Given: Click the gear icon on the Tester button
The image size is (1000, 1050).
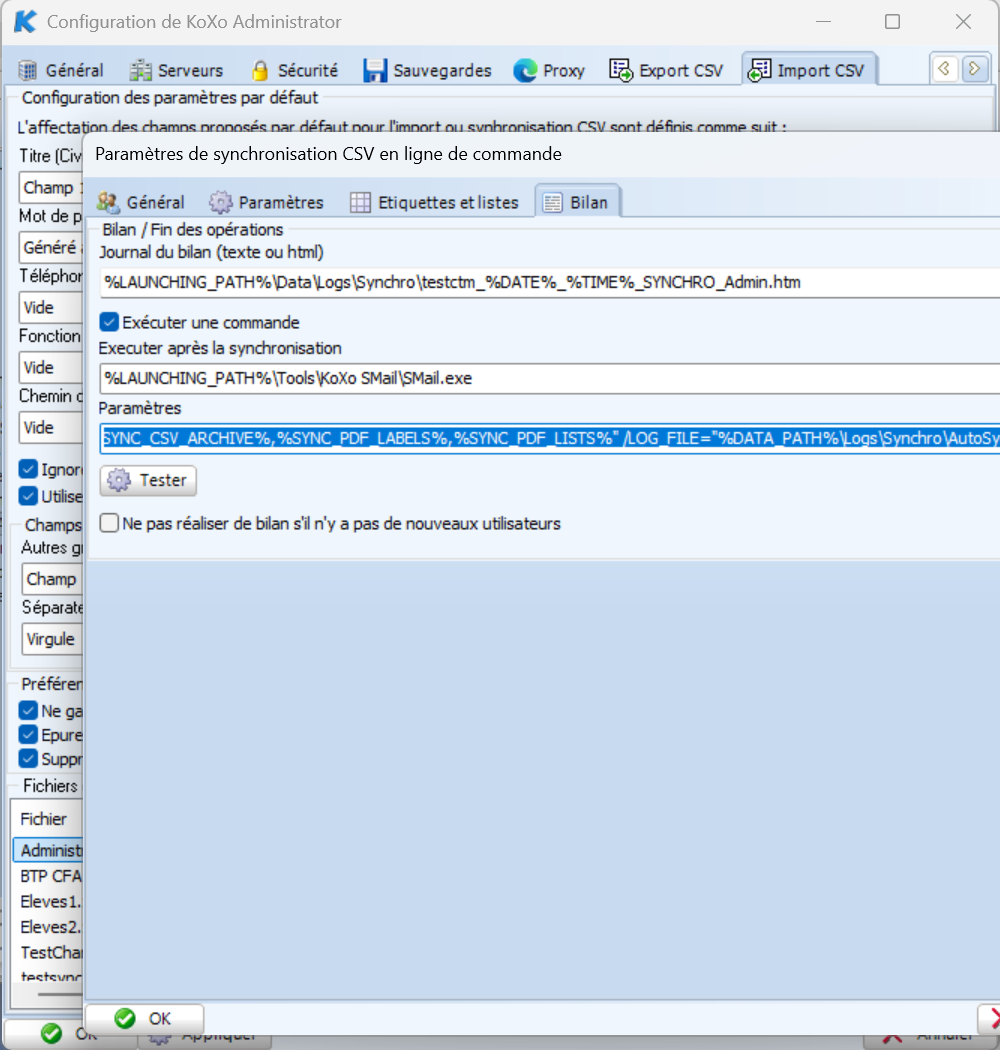Looking at the screenshot, I should [119, 480].
